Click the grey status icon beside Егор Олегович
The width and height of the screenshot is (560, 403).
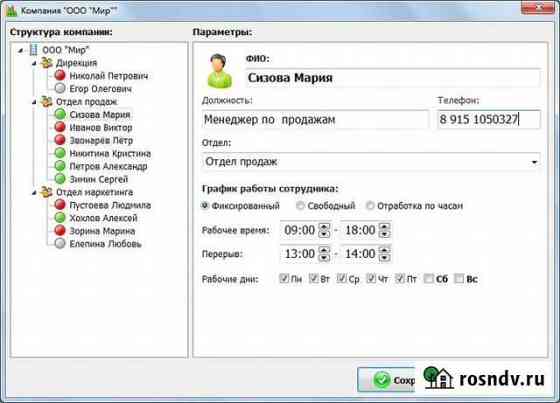click(60, 88)
